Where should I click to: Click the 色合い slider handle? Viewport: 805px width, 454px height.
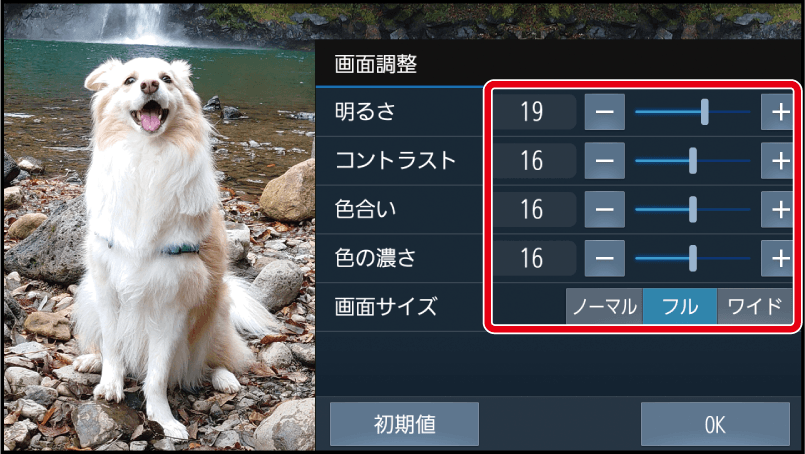(693, 210)
